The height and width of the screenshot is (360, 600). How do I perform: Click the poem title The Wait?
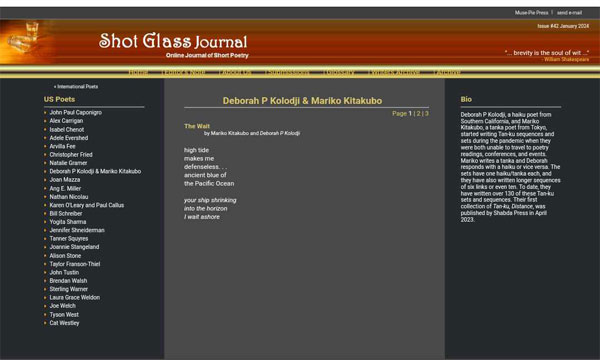(197, 126)
